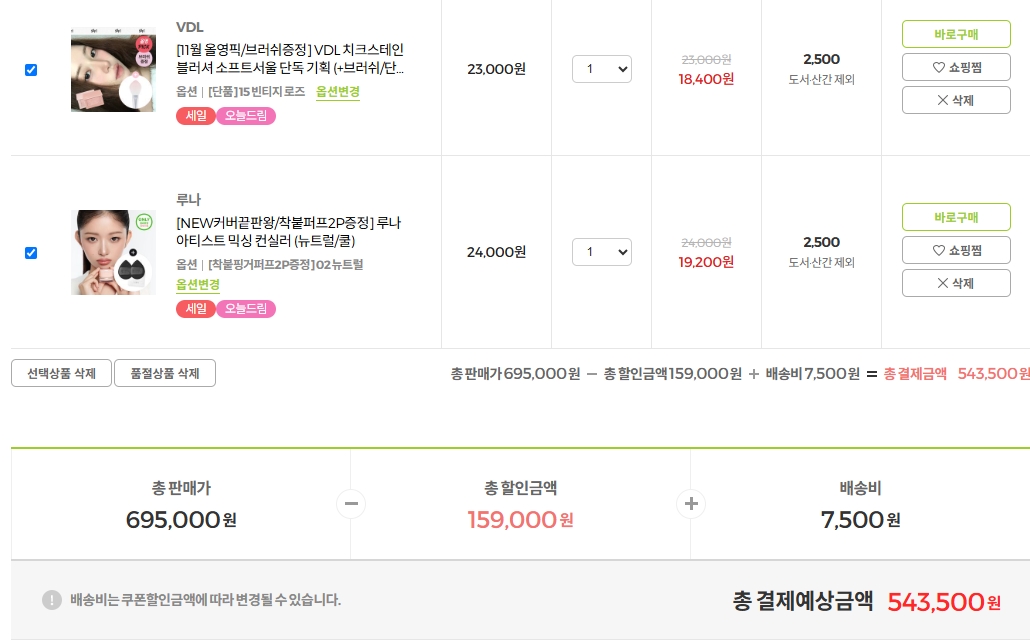Image resolution: width=1030 pixels, height=644 pixels.
Task: Click the VDL 치크스테인 블러셔 product title
Action: click(290, 59)
